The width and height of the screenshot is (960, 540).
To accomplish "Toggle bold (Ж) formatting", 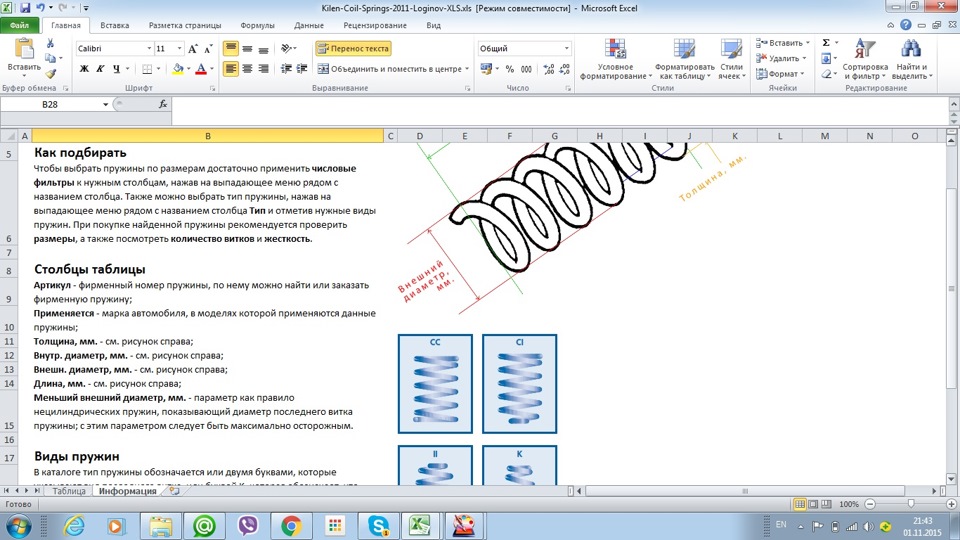I will (84, 69).
